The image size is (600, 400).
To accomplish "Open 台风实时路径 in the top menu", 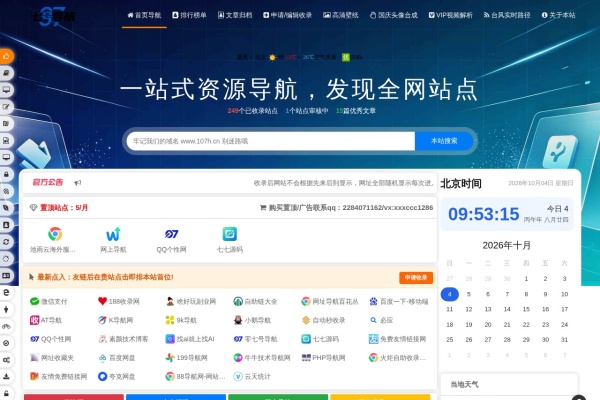I will 507,15.
